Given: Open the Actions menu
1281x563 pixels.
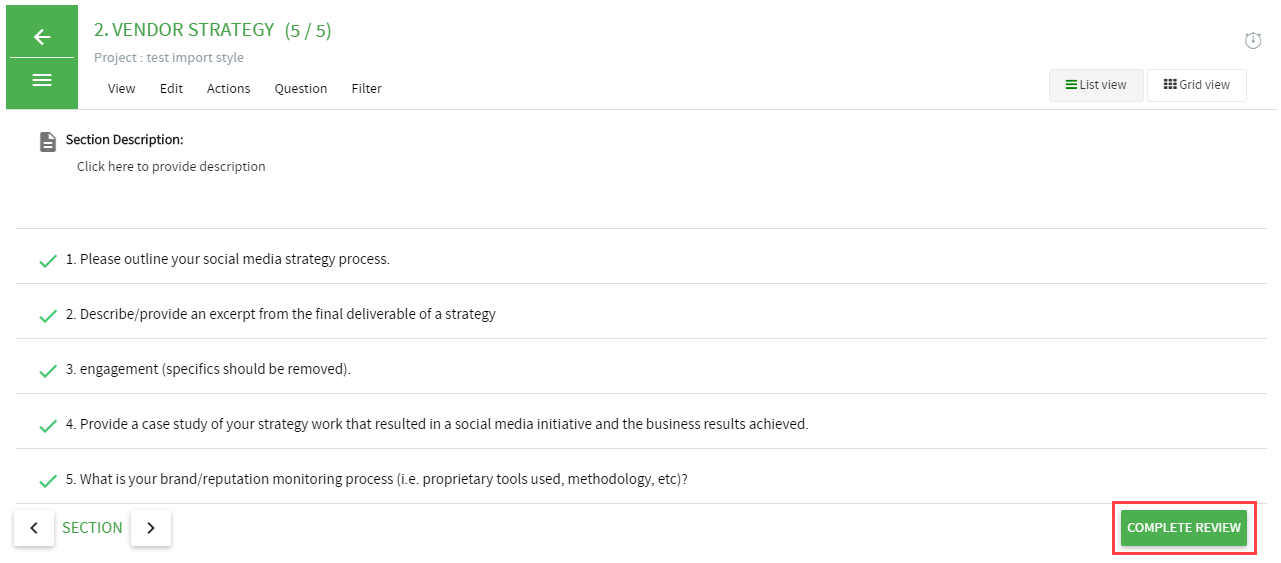Looking at the screenshot, I should [x=229, y=88].
